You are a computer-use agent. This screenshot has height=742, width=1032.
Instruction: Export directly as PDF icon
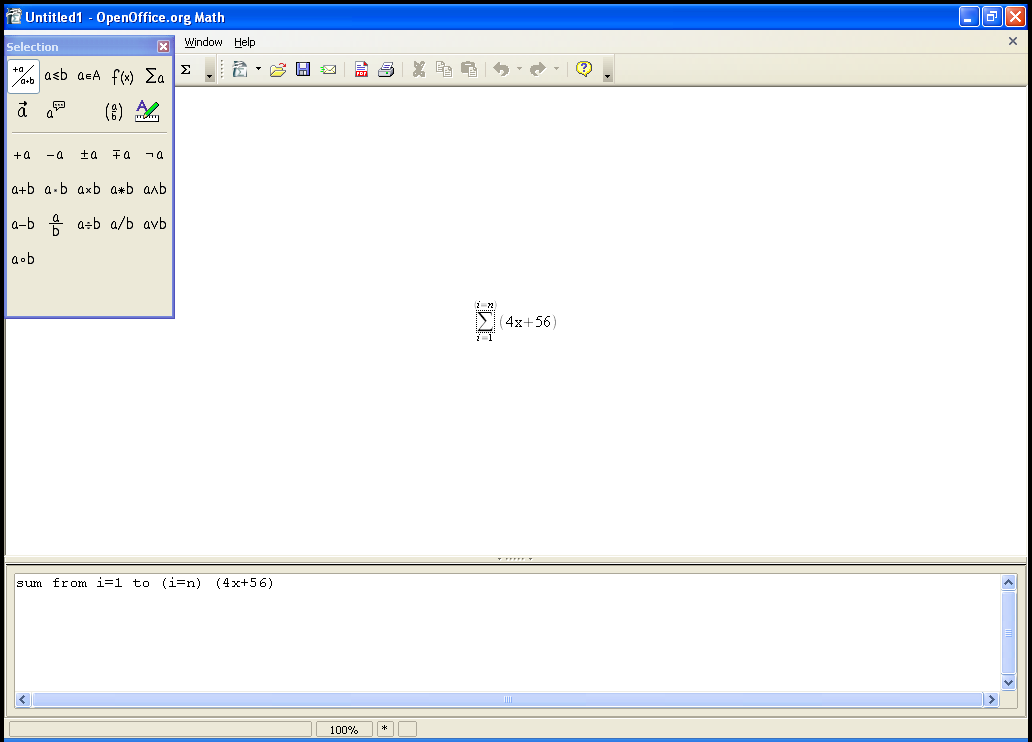pyautogui.click(x=361, y=69)
